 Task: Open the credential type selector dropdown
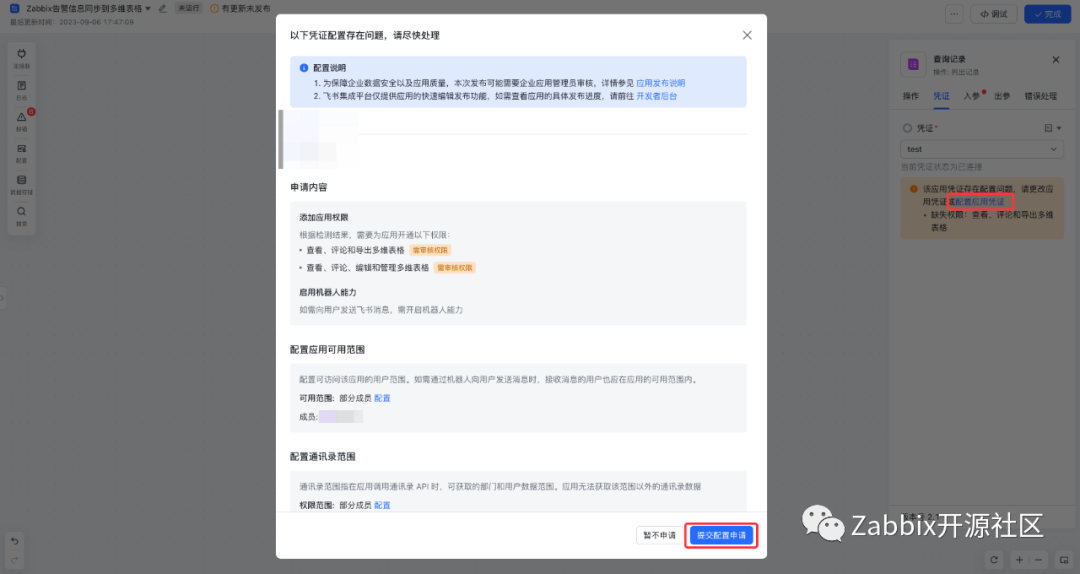[1052, 128]
